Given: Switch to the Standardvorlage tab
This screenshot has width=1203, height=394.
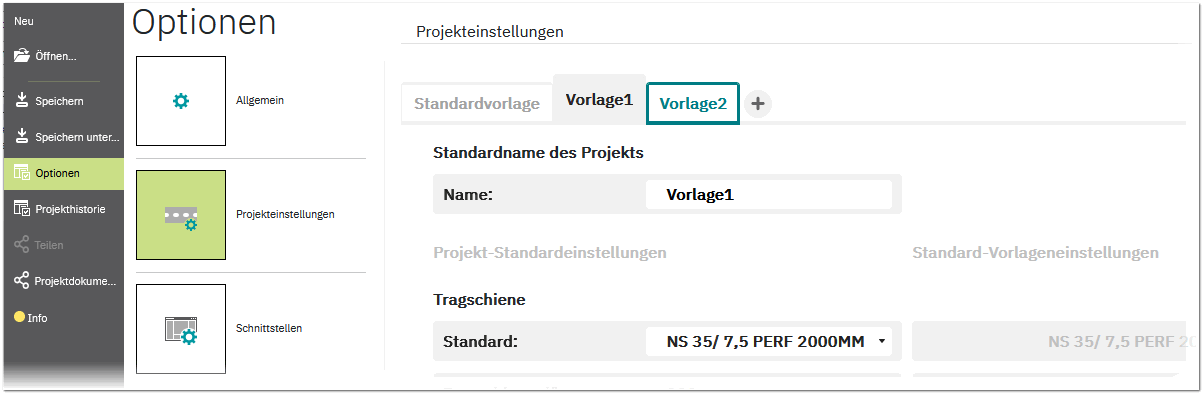Looking at the screenshot, I should (x=477, y=104).
